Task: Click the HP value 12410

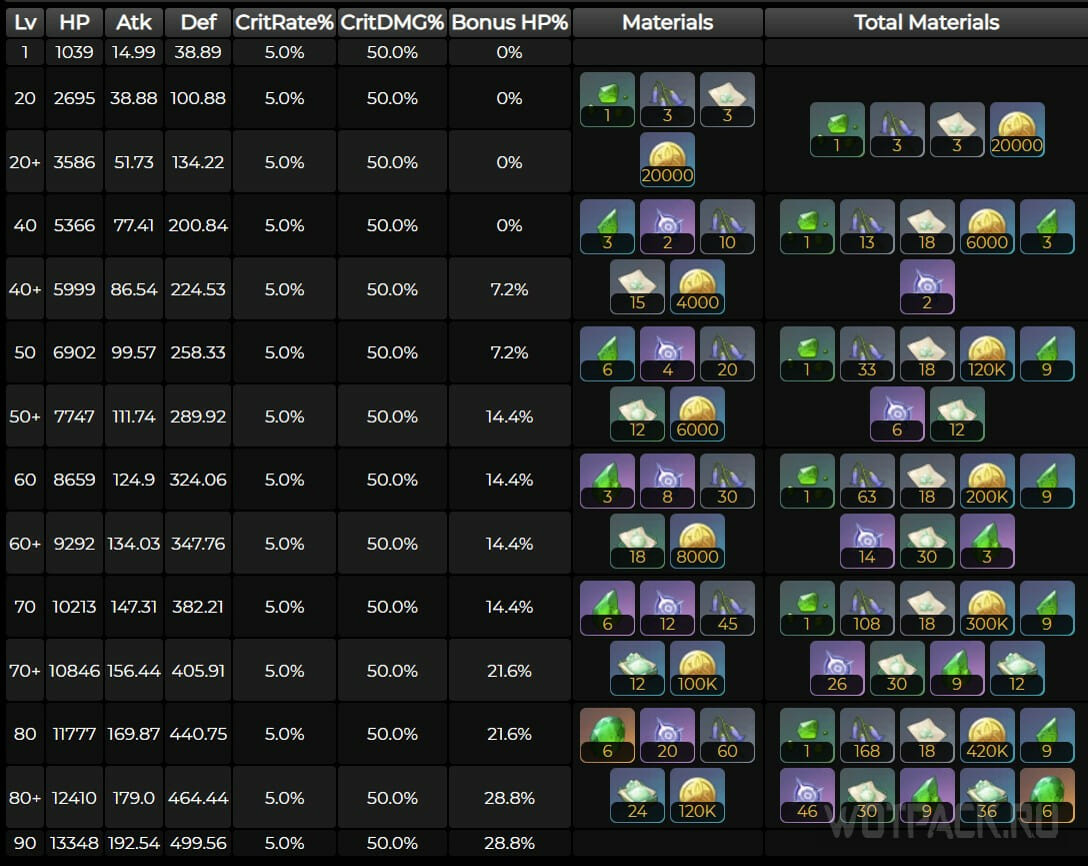Action: pyautogui.click(x=74, y=798)
